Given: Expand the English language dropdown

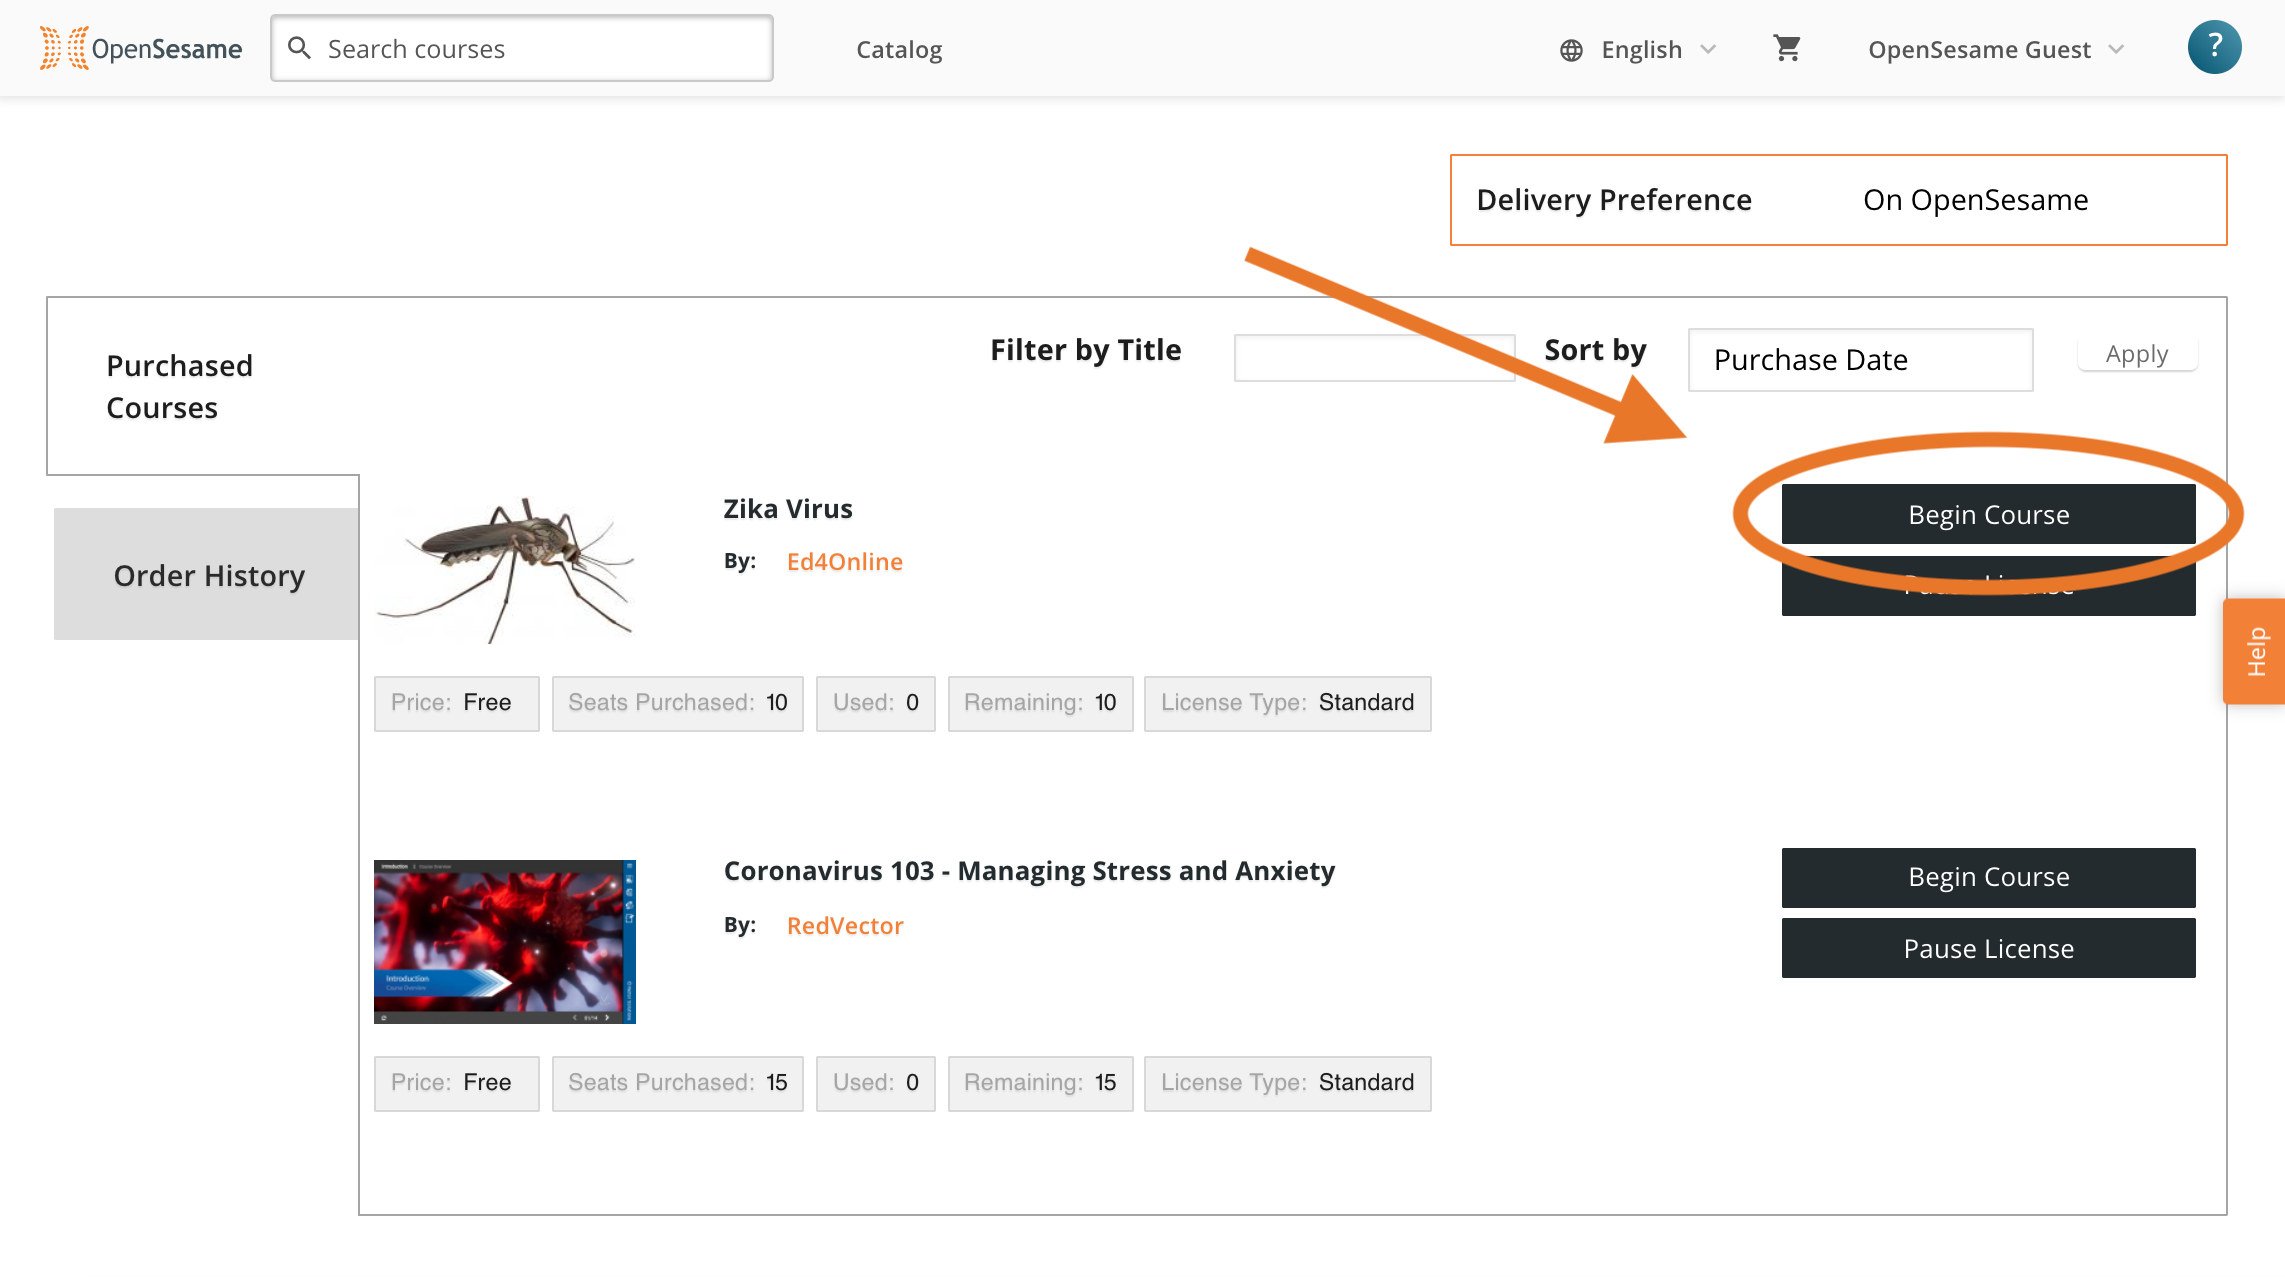Looking at the screenshot, I should pyautogui.click(x=1640, y=49).
